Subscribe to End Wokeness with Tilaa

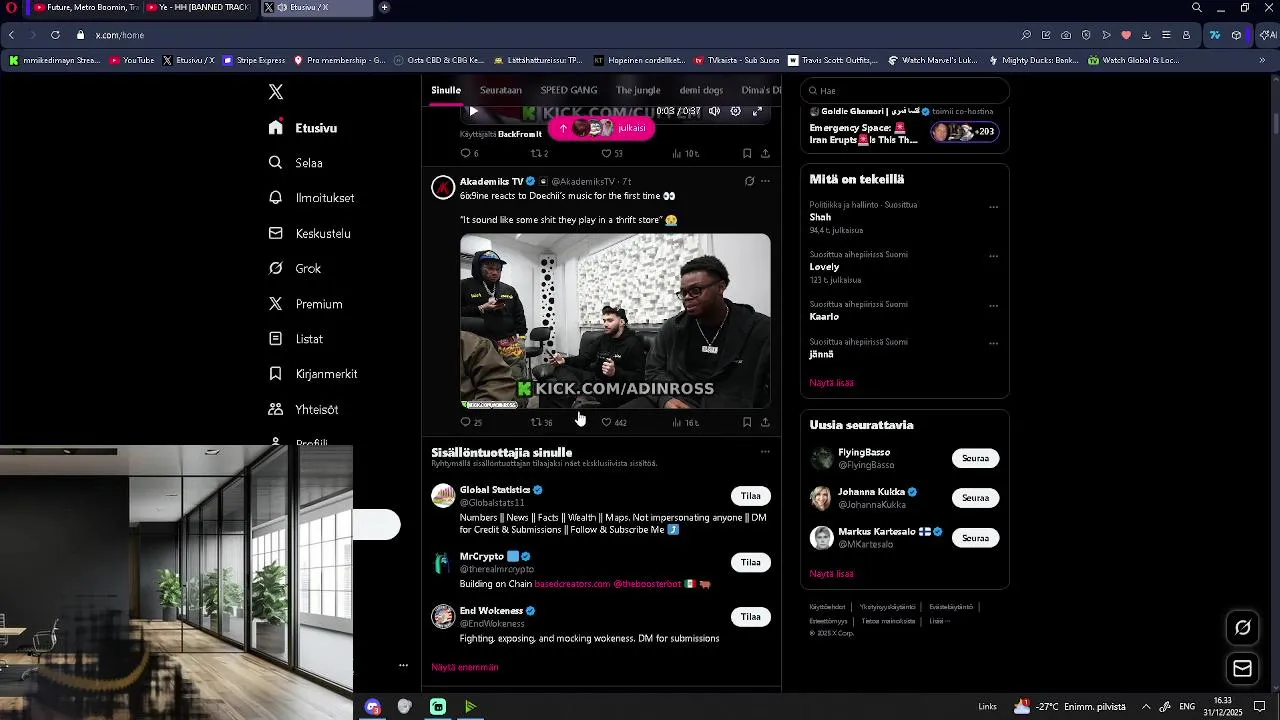(x=751, y=617)
